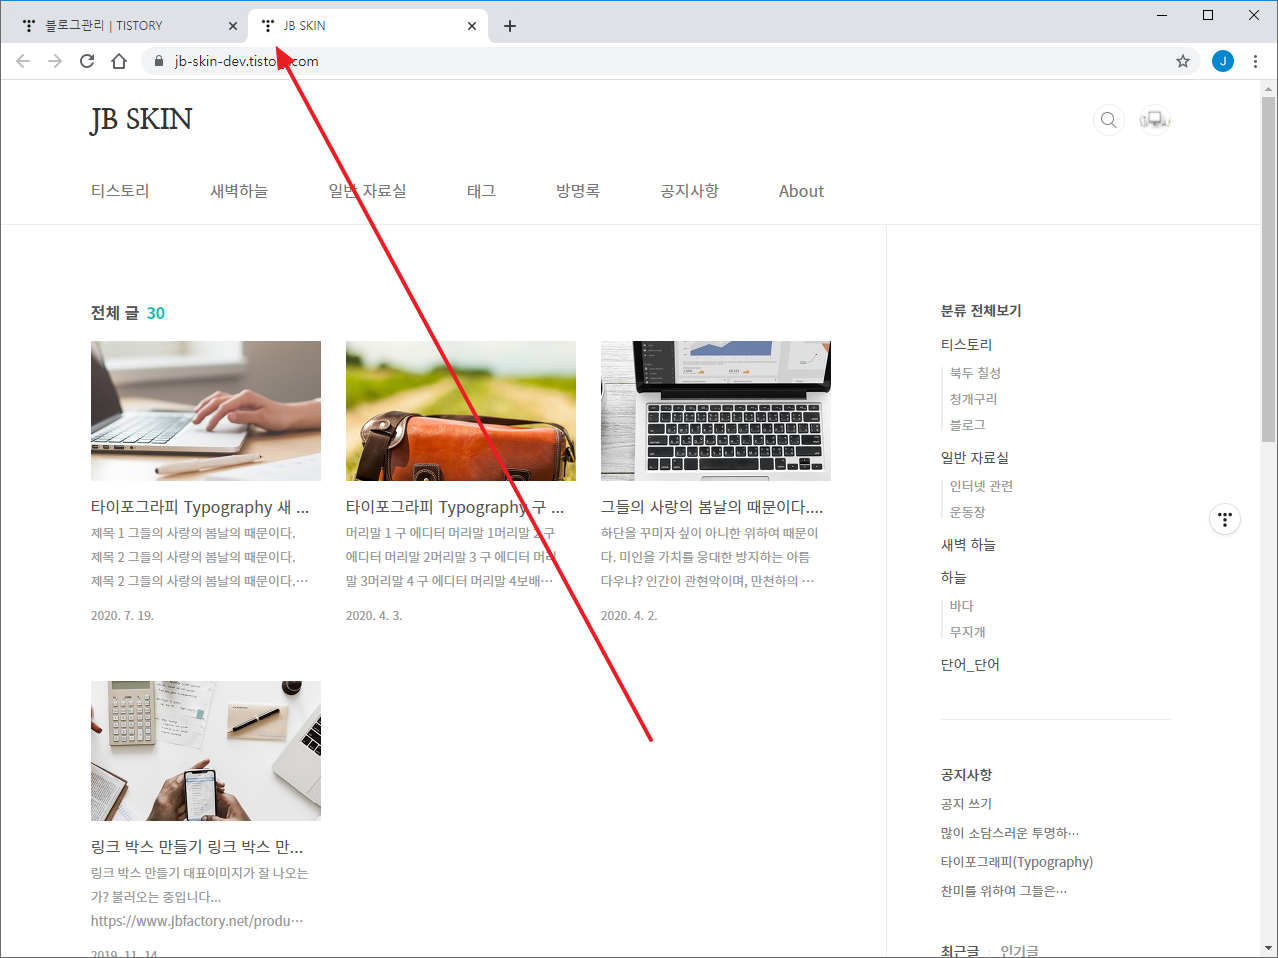Open the 공지 쓰기 notice link
This screenshot has width=1278, height=958.
point(967,804)
